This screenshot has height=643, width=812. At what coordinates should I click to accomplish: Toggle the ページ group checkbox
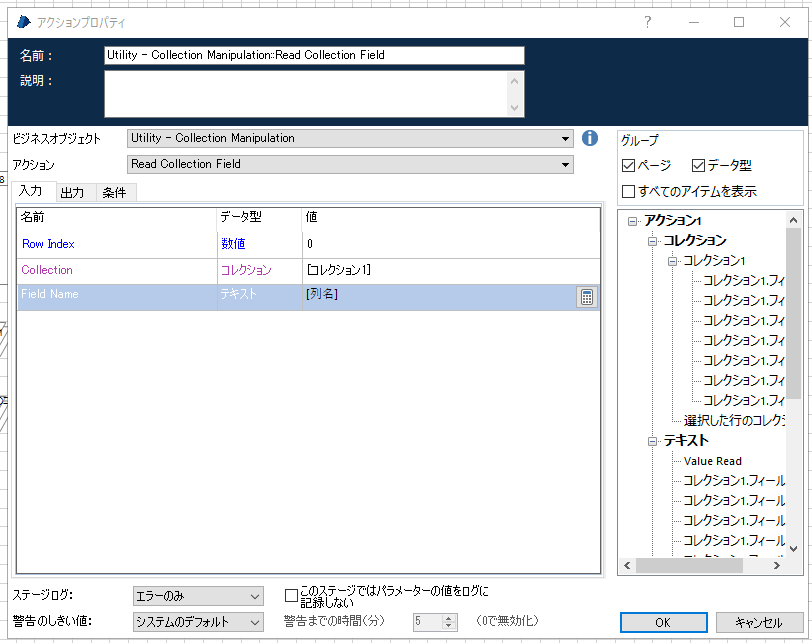point(628,166)
